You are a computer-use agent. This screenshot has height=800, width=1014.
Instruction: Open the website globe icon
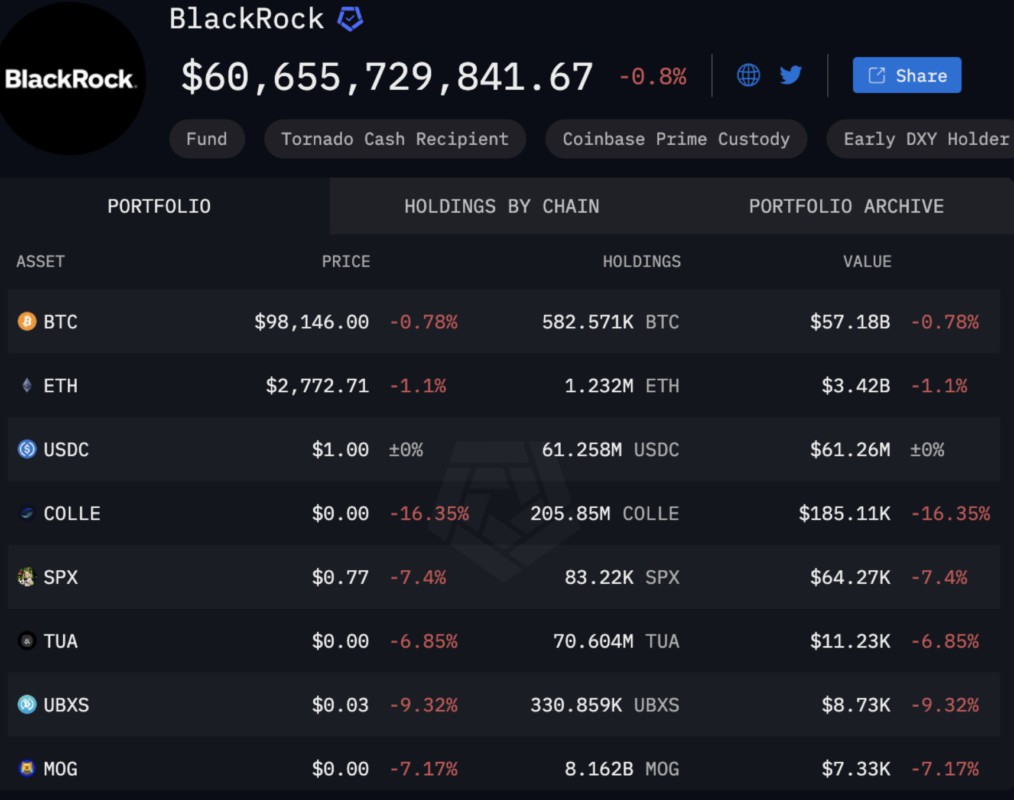point(748,75)
